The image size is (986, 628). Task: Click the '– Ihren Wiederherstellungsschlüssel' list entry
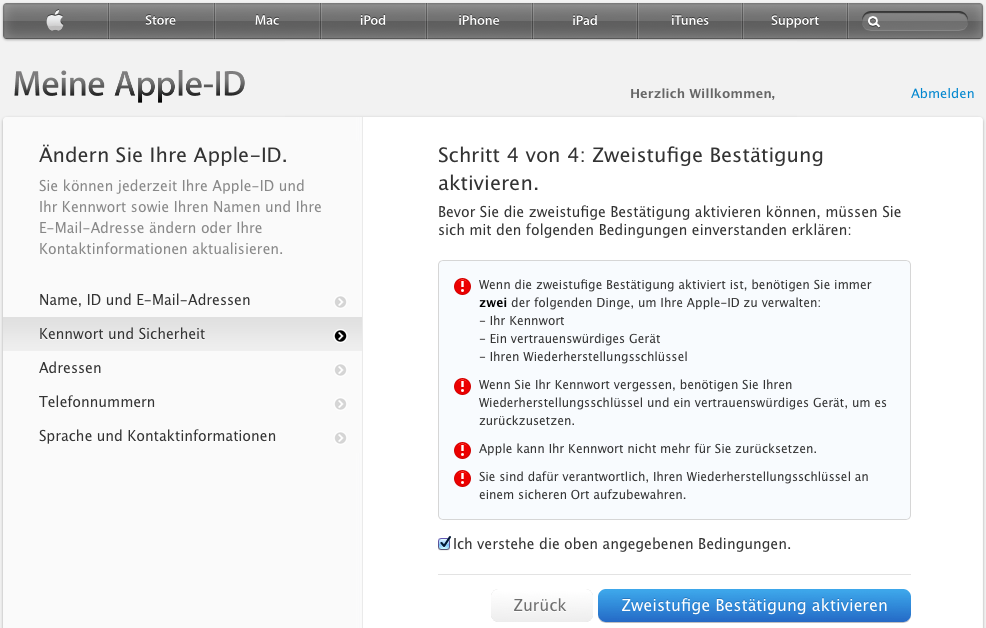[x=584, y=357]
